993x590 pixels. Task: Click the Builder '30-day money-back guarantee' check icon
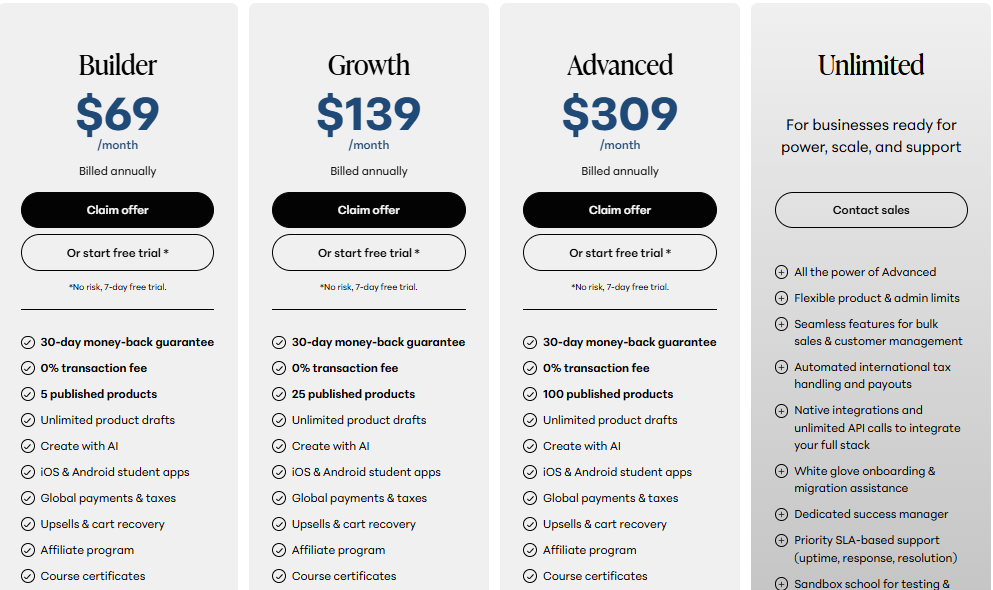pyautogui.click(x=28, y=342)
